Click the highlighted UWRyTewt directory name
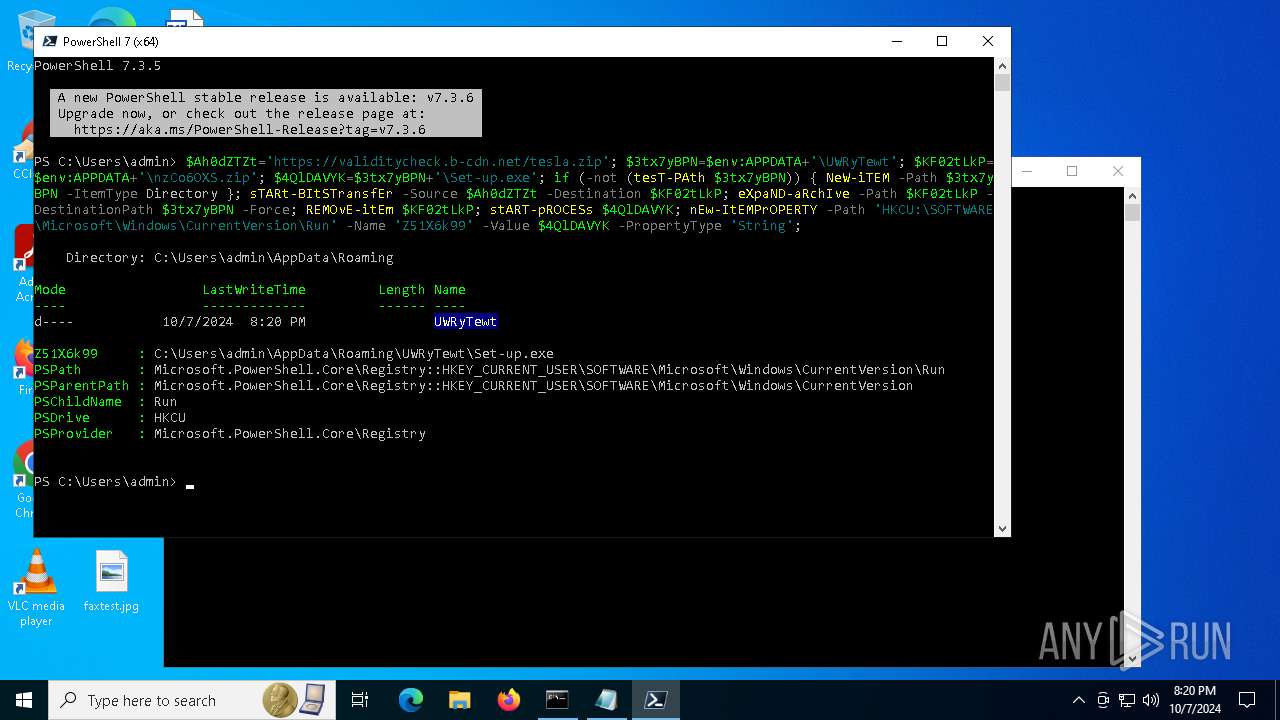 coord(465,321)
